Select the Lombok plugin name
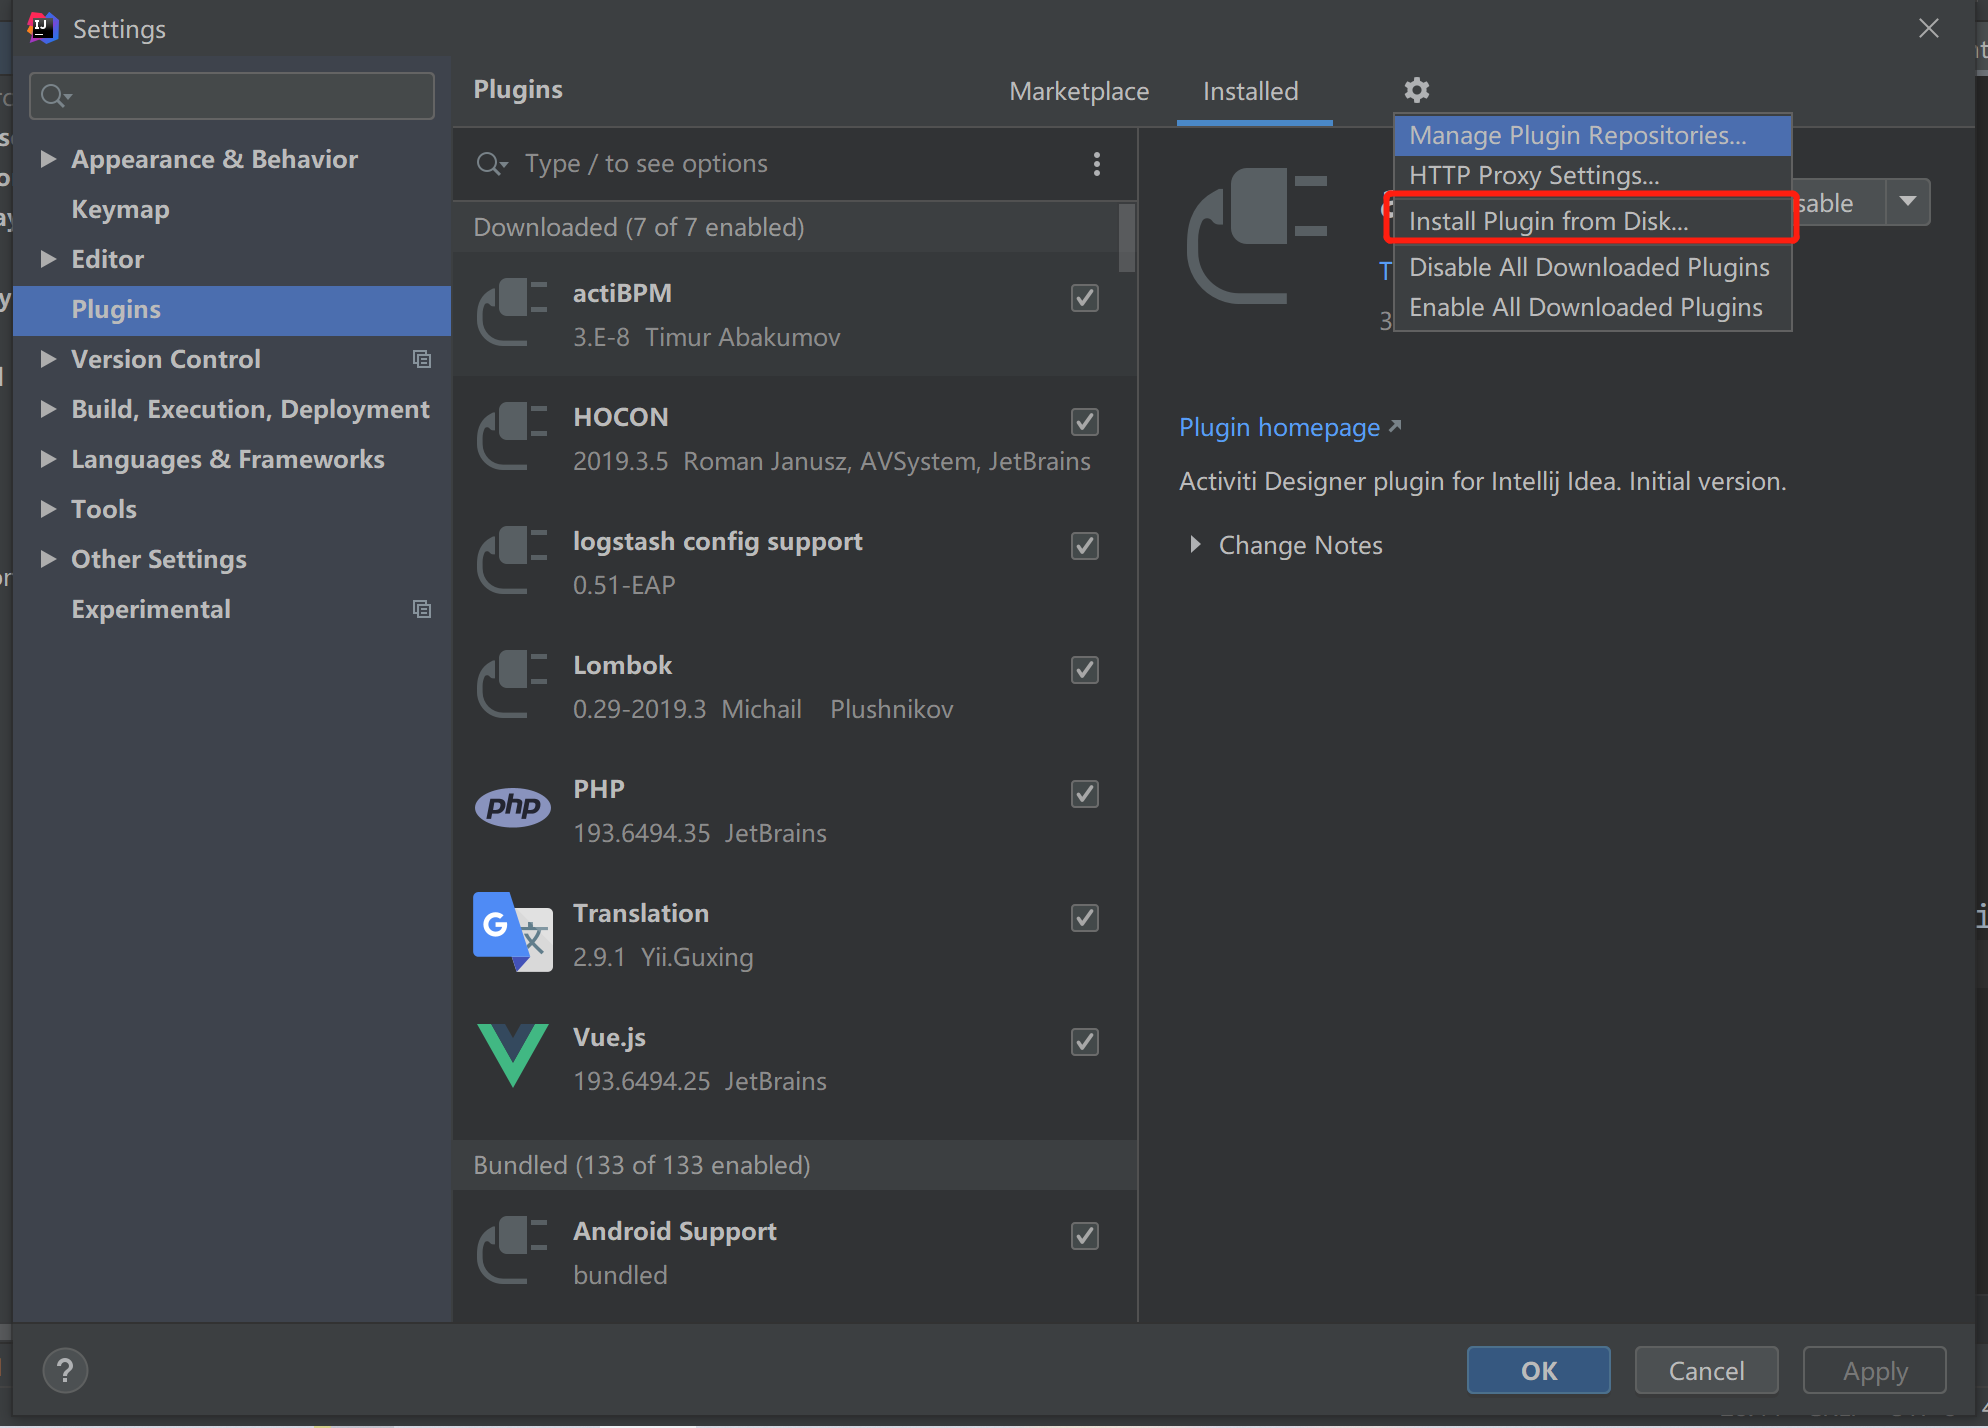This screenshot has height=1428, width=1988. pyautogui.click(x=622, y=665)
